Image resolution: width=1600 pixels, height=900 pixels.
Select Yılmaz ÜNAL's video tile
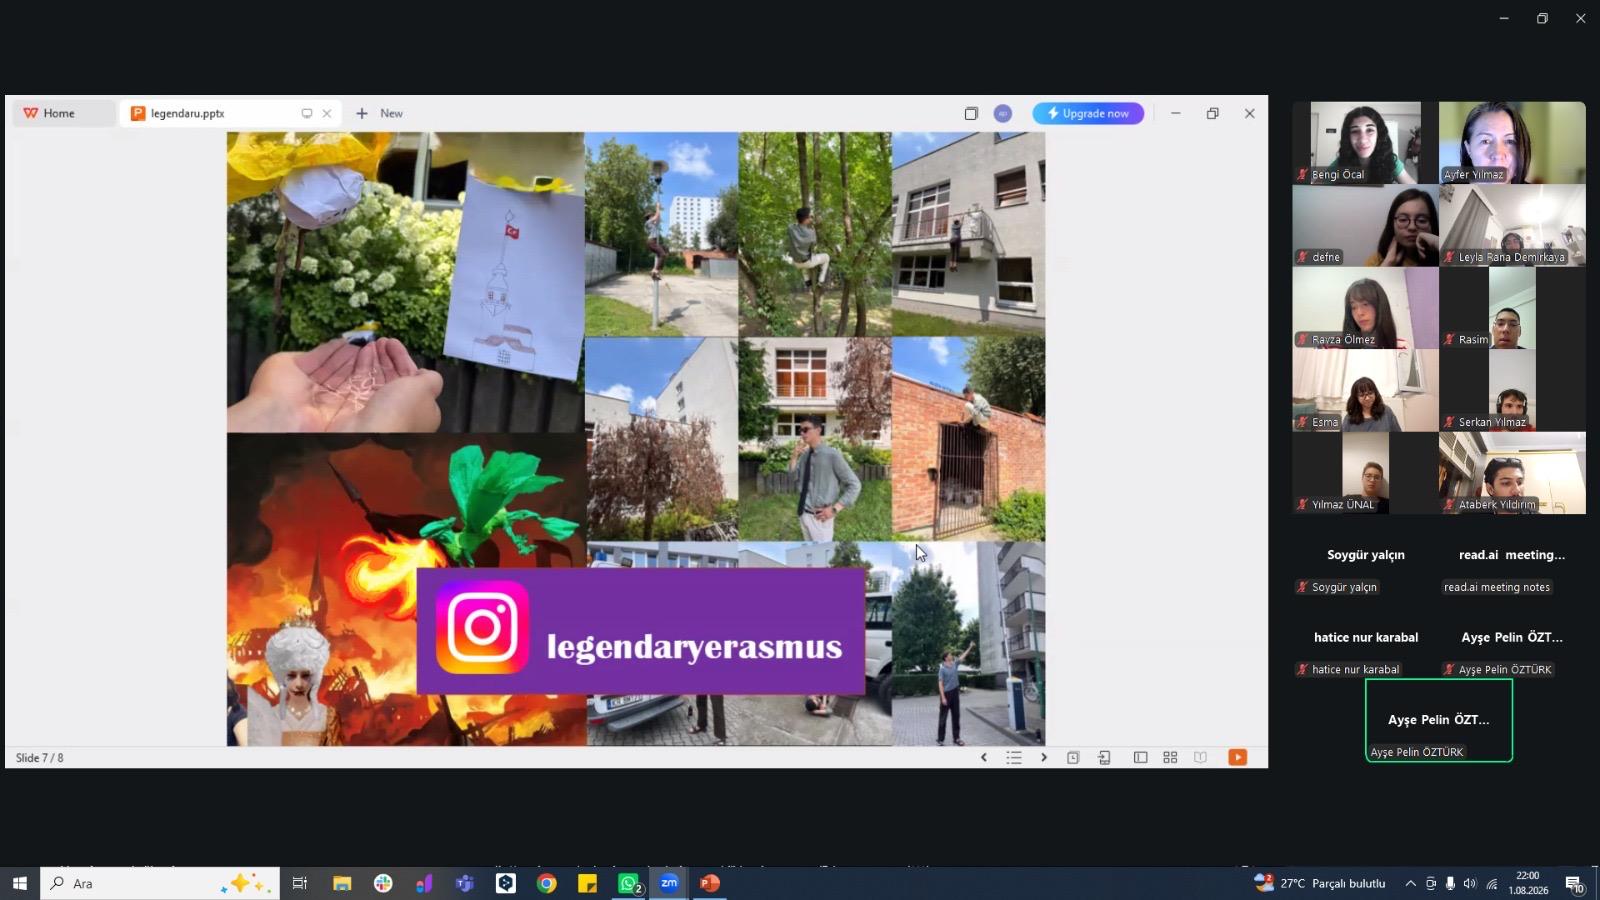(x=1365, y=473)
